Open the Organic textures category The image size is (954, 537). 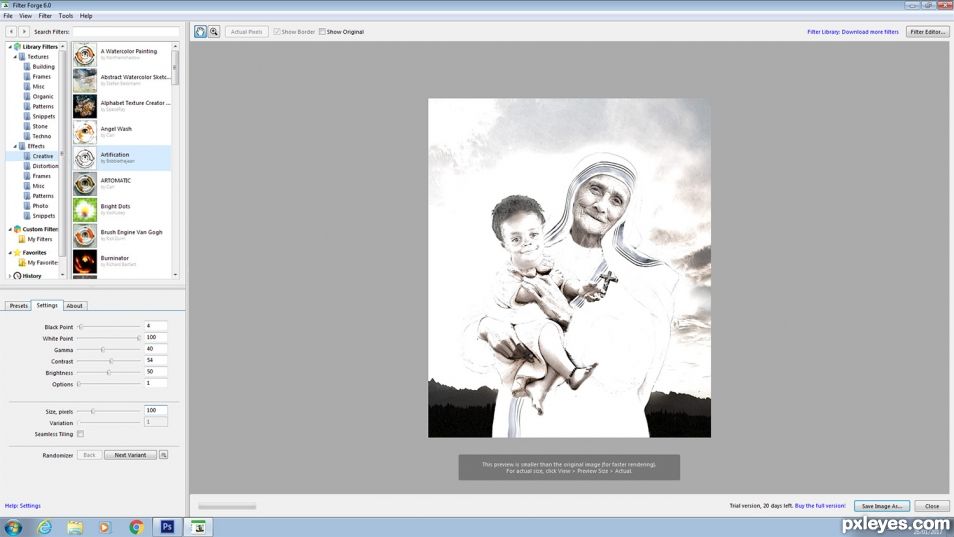pos(43,96)
